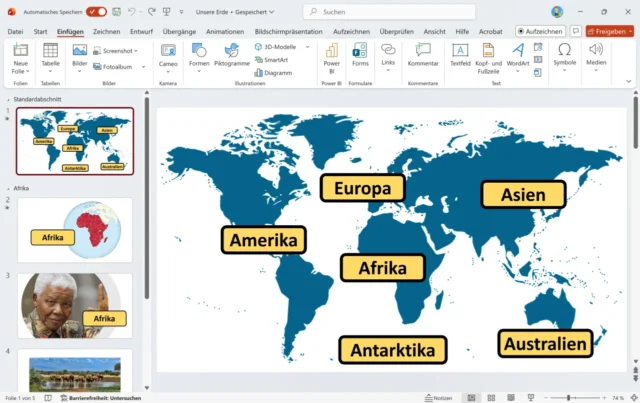Insert a new slide with Neue Folie
The image size is (640, 403).
coord(20,59)
